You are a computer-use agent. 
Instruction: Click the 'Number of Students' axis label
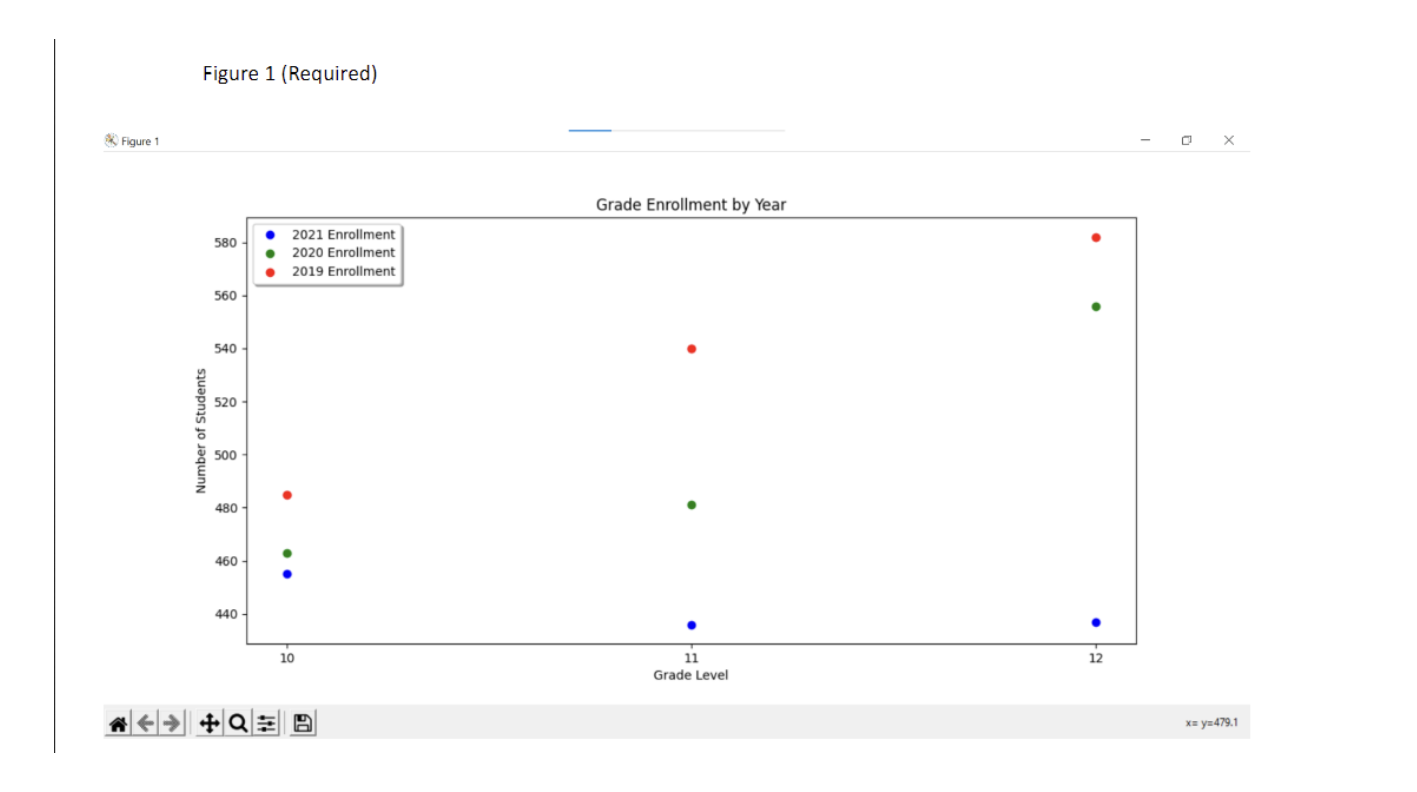coord(201,431)
